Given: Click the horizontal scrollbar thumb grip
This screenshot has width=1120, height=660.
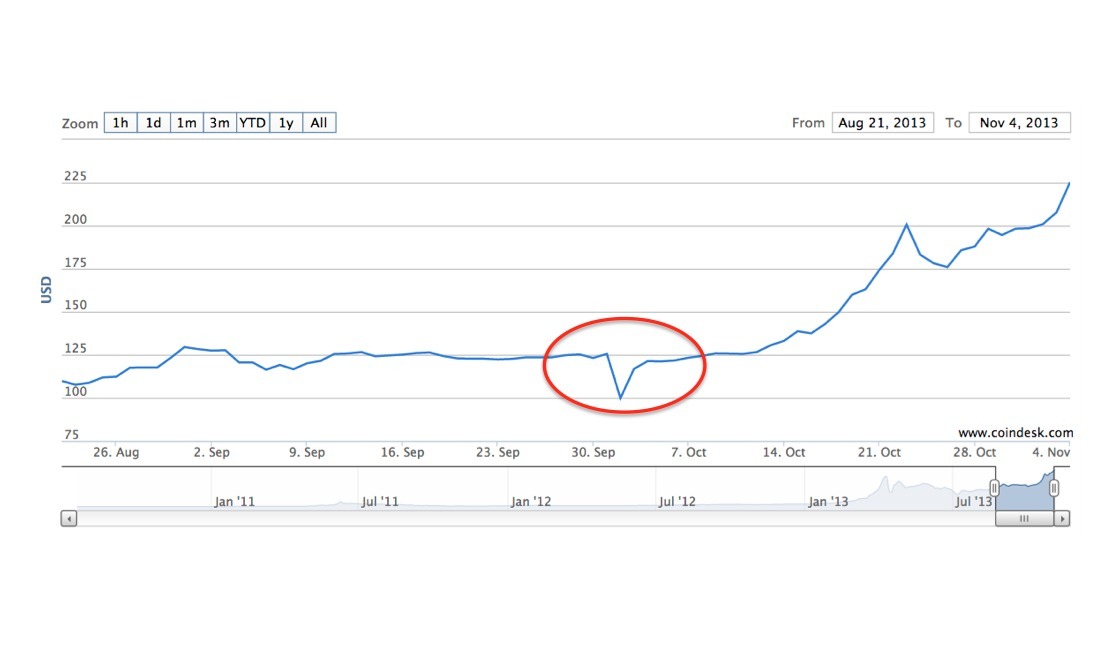Looking at the screenshot, I should point(1024,519).
